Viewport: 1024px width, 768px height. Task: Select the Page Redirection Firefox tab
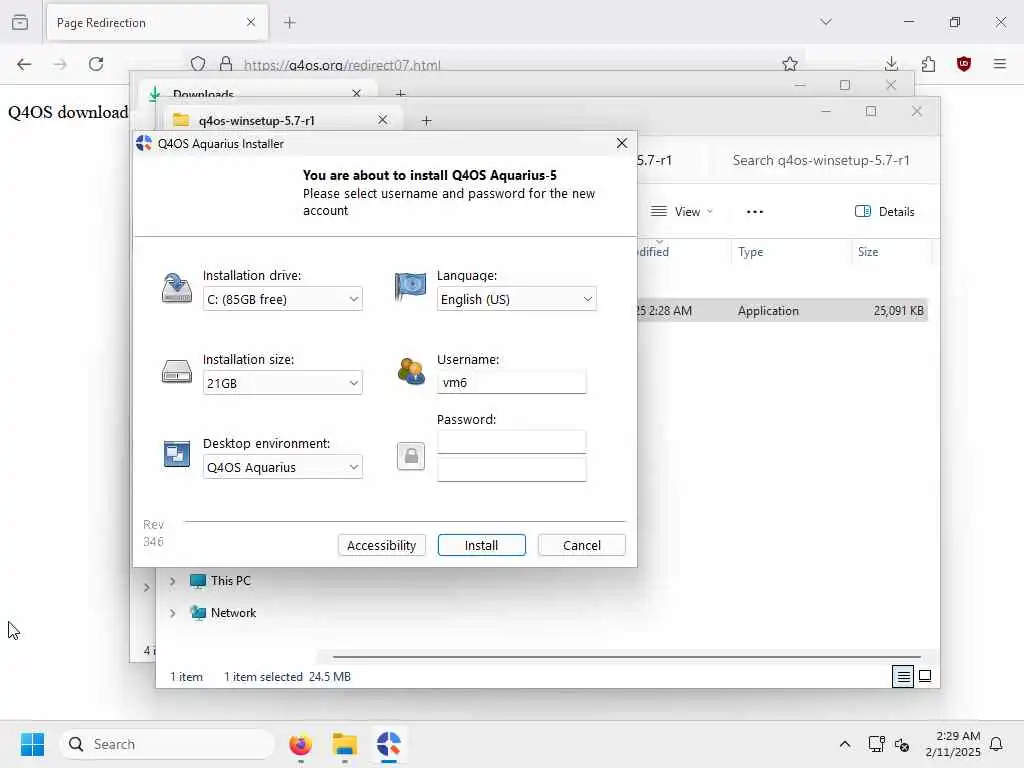point(157,23)
